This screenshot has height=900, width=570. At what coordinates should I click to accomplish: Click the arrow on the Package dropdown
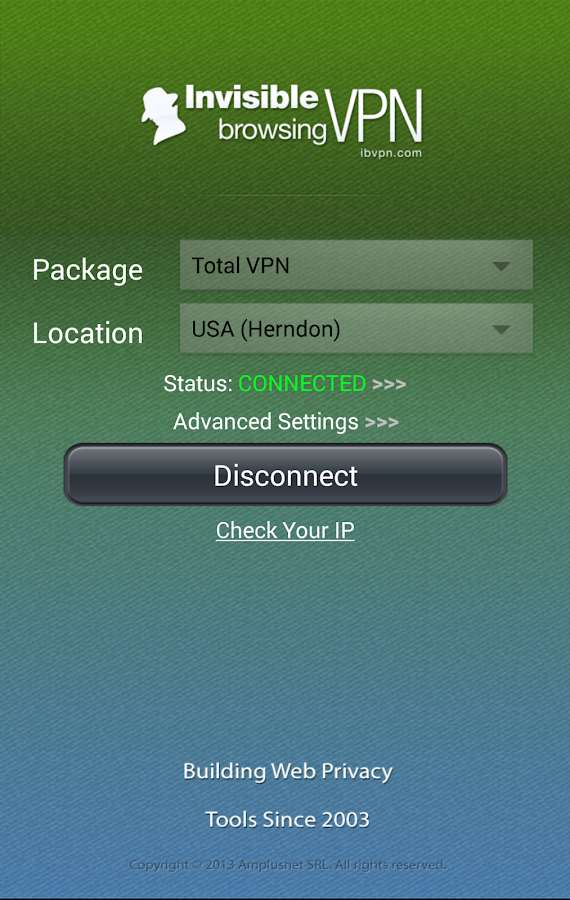(x=501, y=266)
